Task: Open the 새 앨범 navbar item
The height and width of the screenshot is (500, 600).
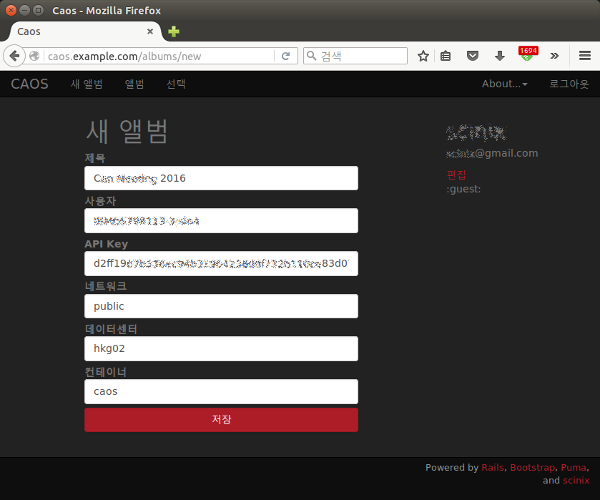Action: 87,84
